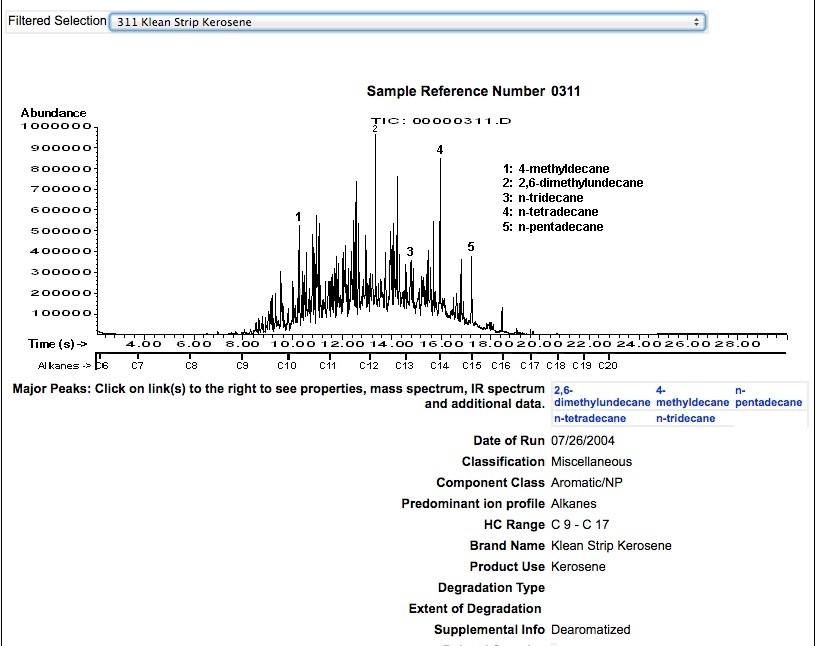Click peak label 1 on the chromatogram

point(298,217)
